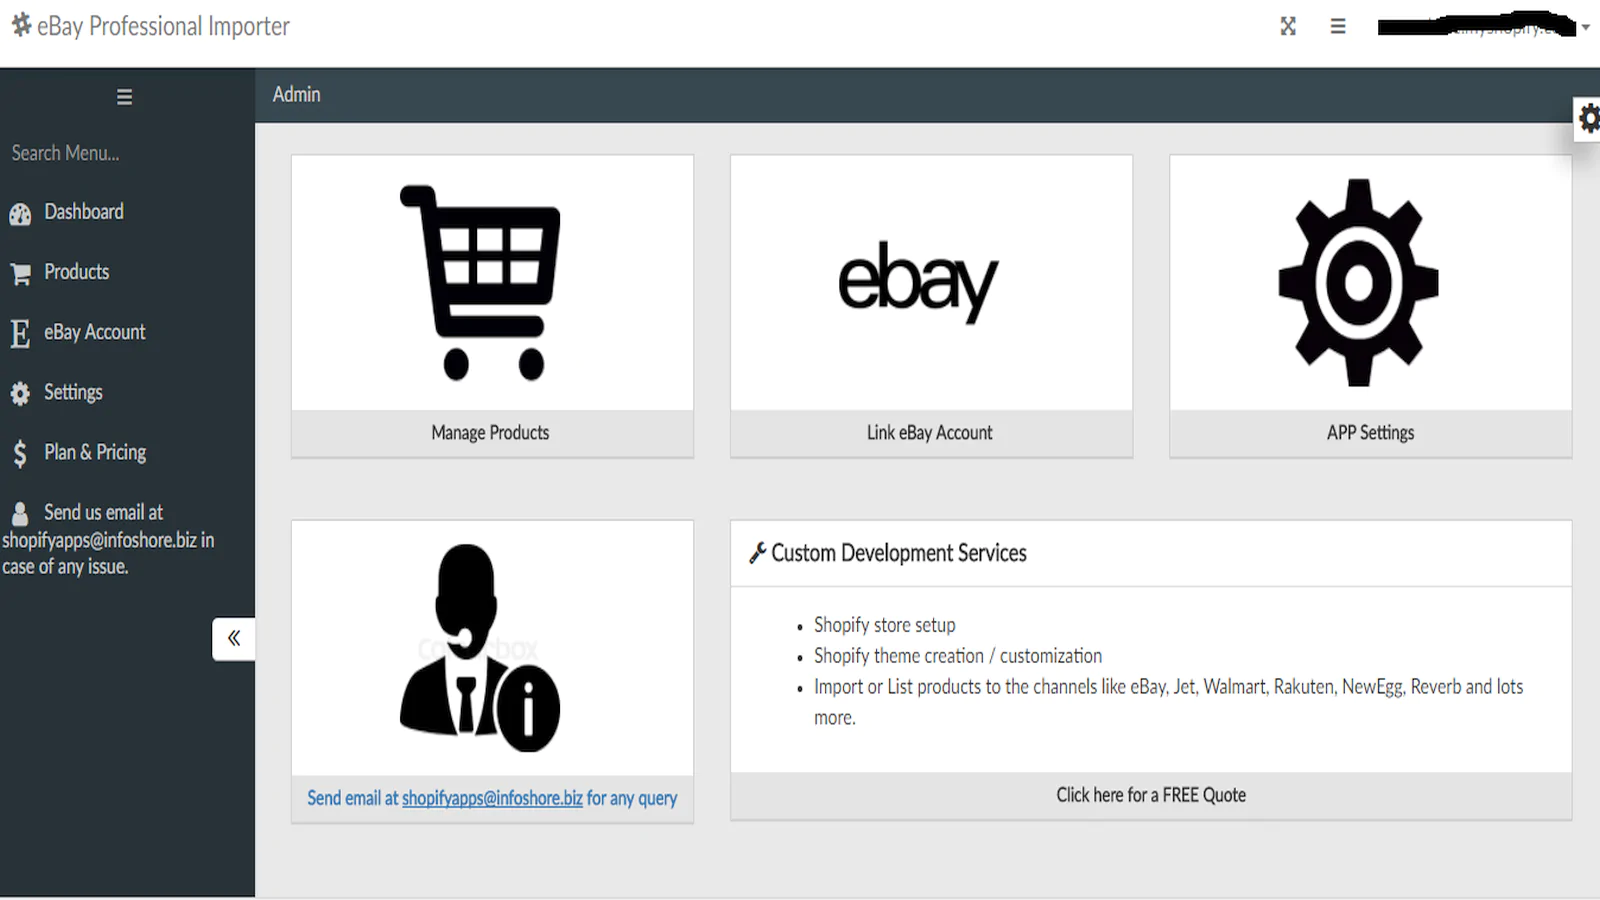
Task: Open the floating gear settings tab at right edge
Action: click(x=1588, y=120)
